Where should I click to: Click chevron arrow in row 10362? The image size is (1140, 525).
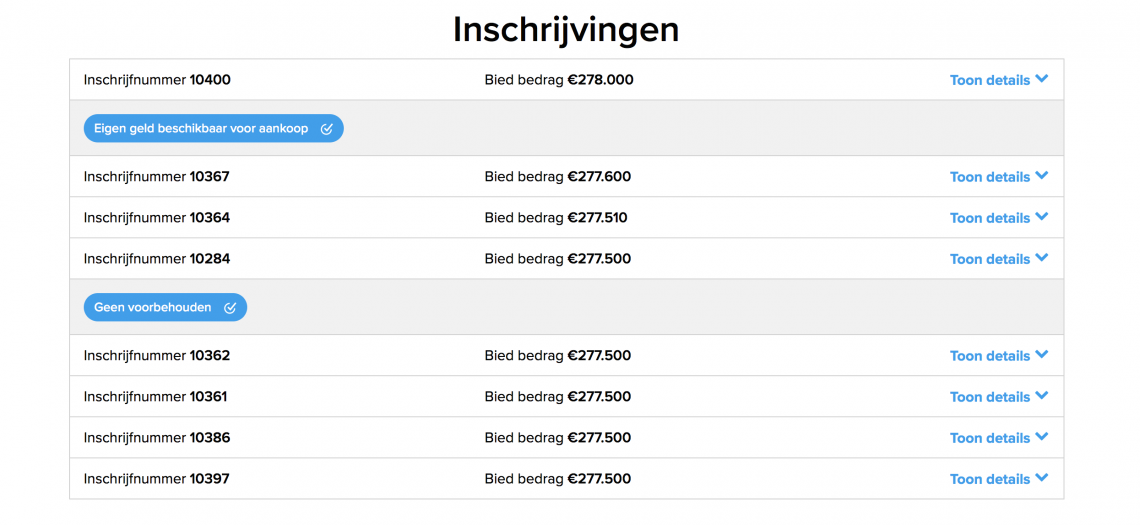coord(1041,355)
